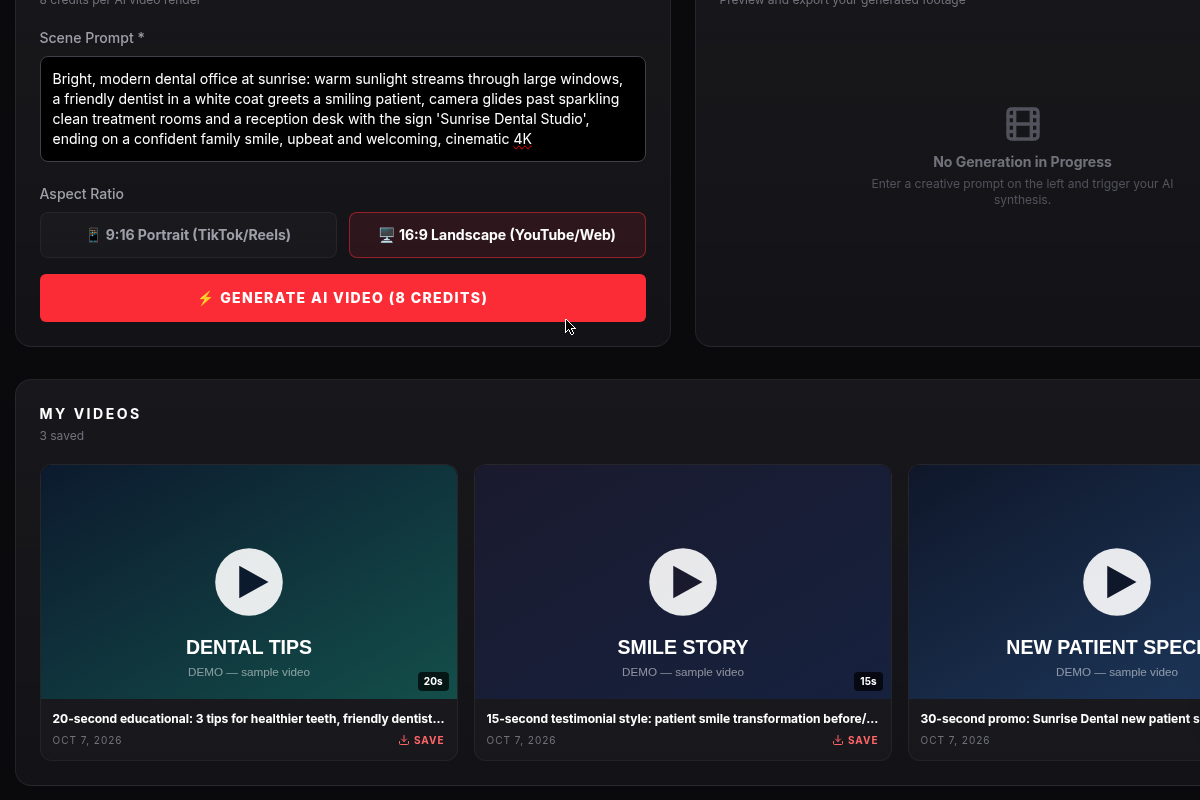Click the filmstrip icon in preview panel

click(x=1022, y=124)
